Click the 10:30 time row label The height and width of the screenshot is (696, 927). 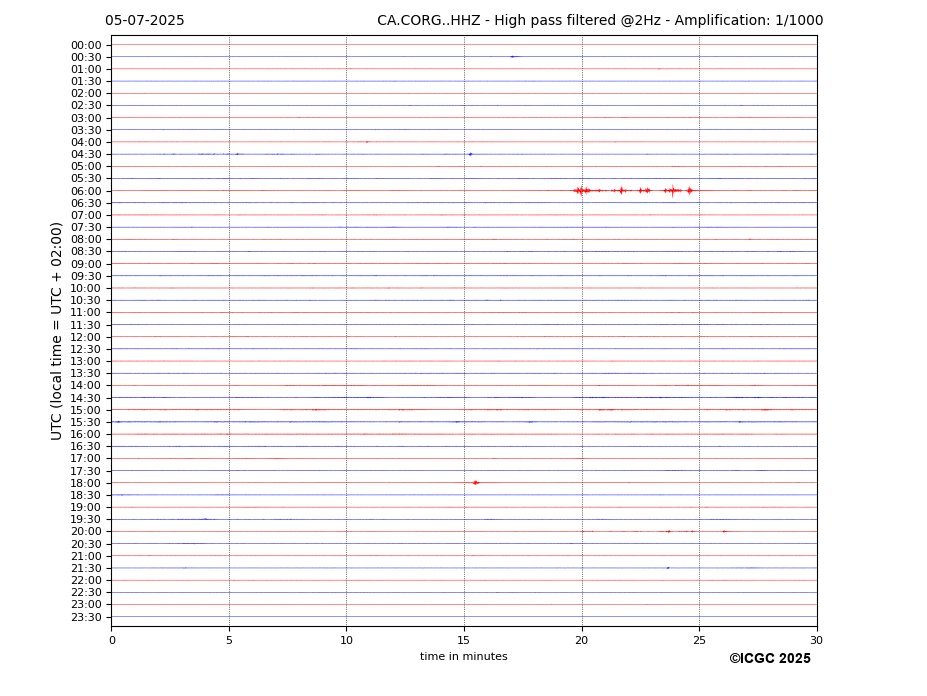86,300
